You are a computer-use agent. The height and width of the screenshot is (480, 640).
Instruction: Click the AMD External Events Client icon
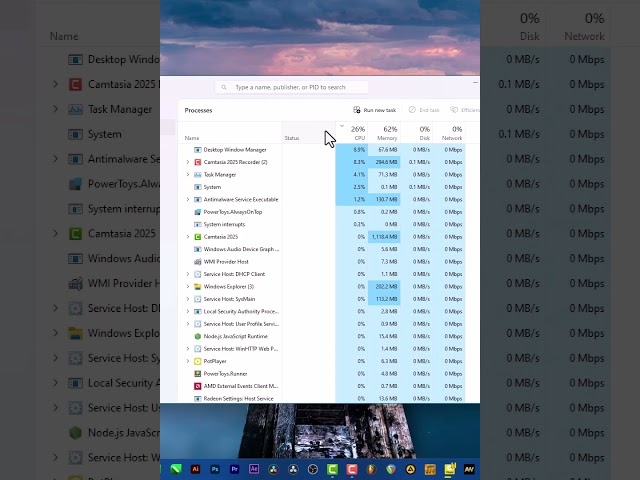coord(198,386)
